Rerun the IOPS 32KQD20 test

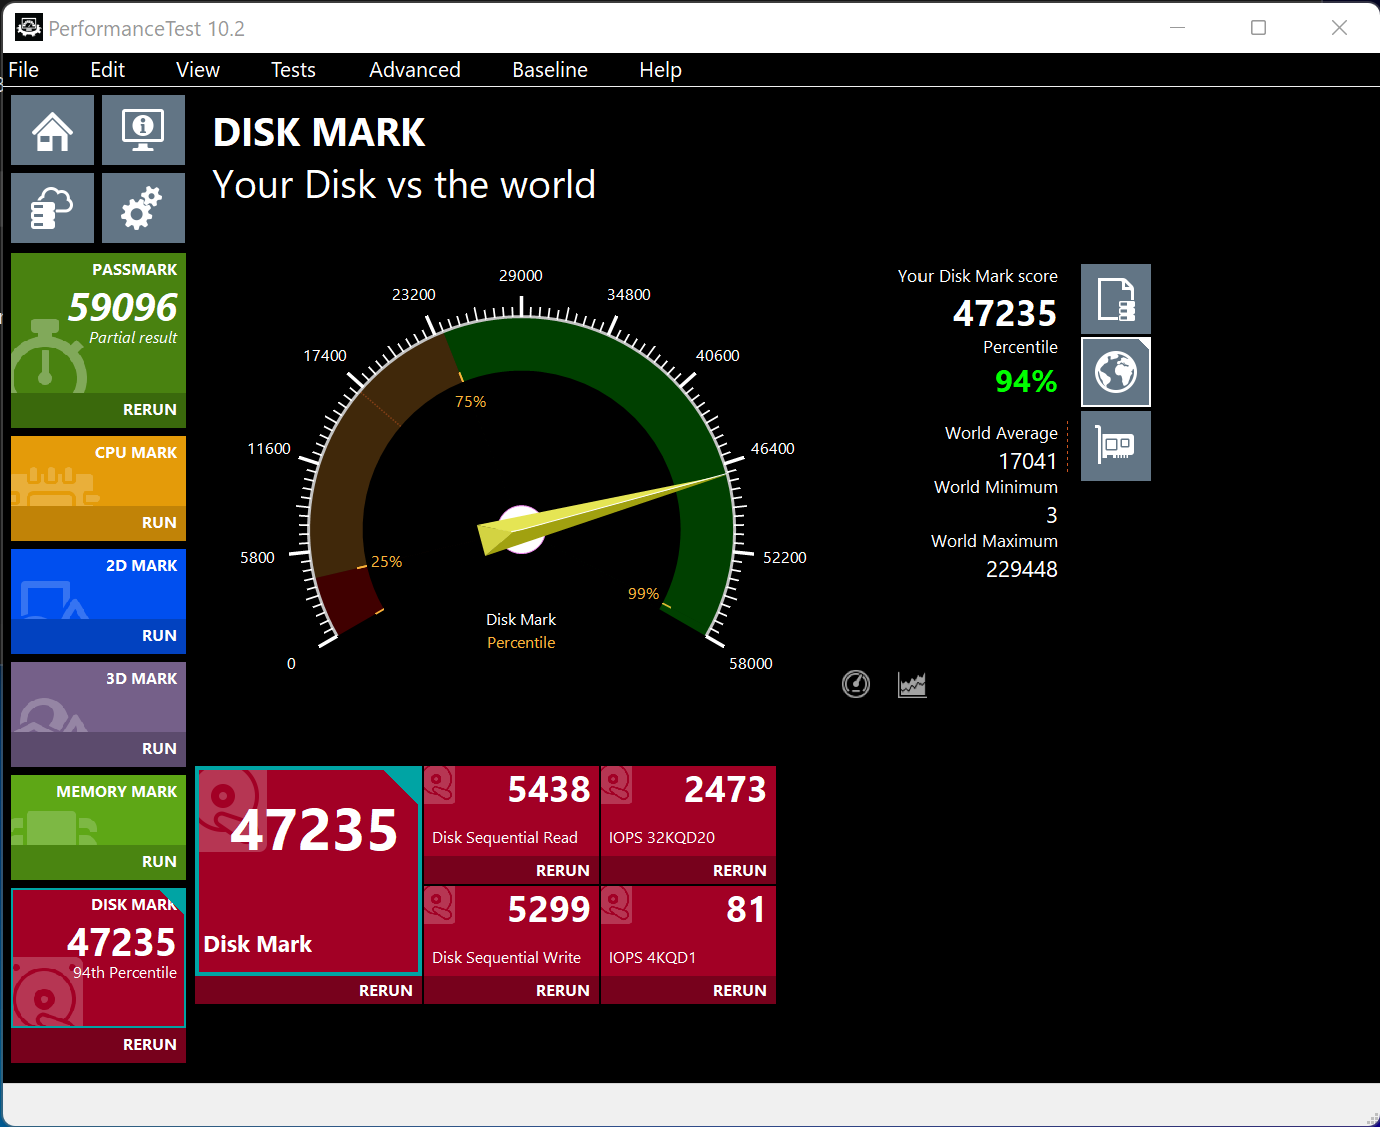tap(739, 871)
